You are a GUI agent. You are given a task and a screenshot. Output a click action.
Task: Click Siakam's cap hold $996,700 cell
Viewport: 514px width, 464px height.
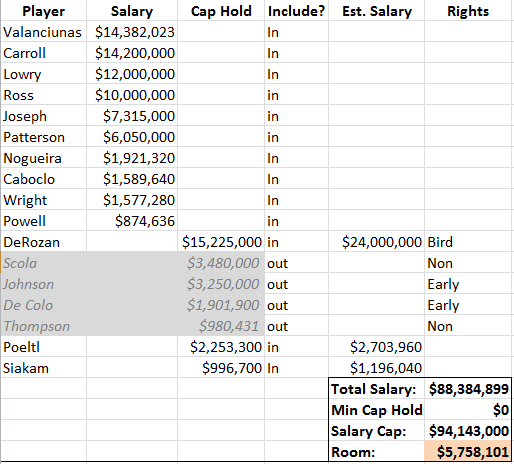[x=221, y=368]
